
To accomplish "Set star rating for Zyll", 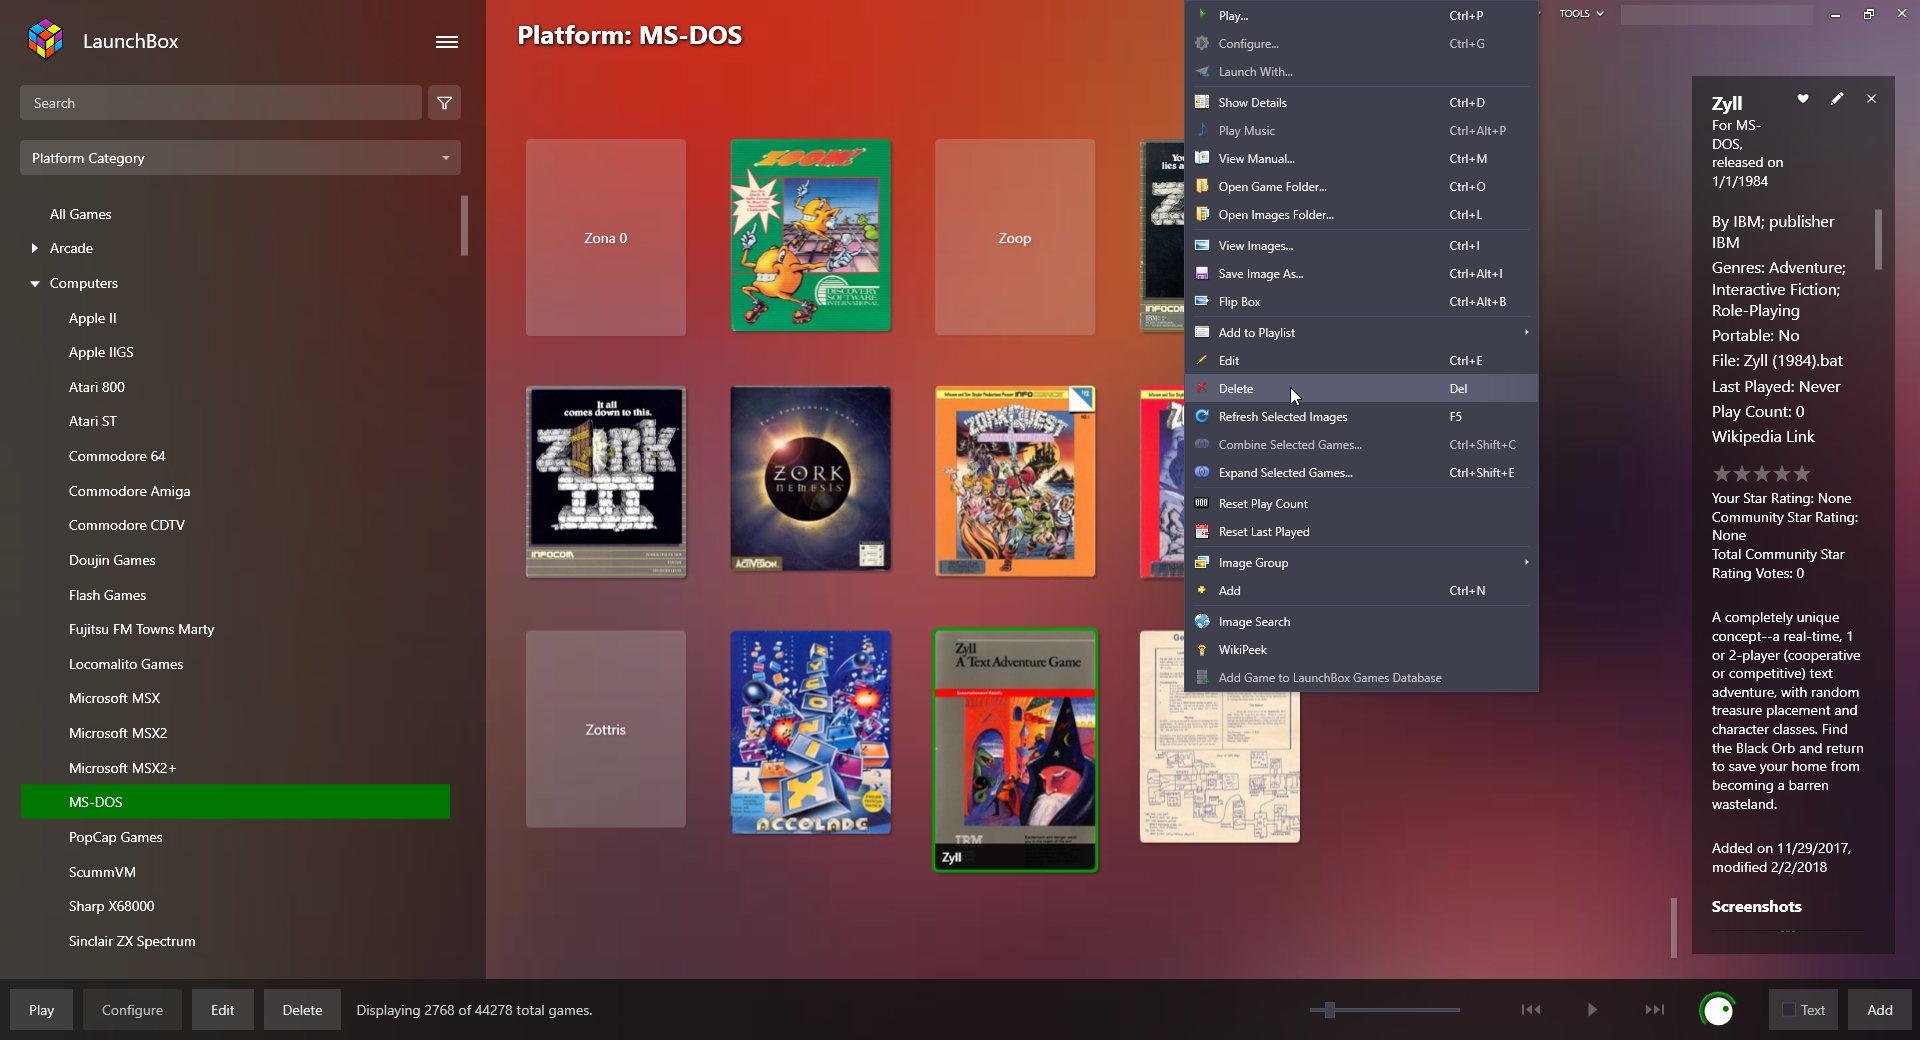I will (1761, 473).
